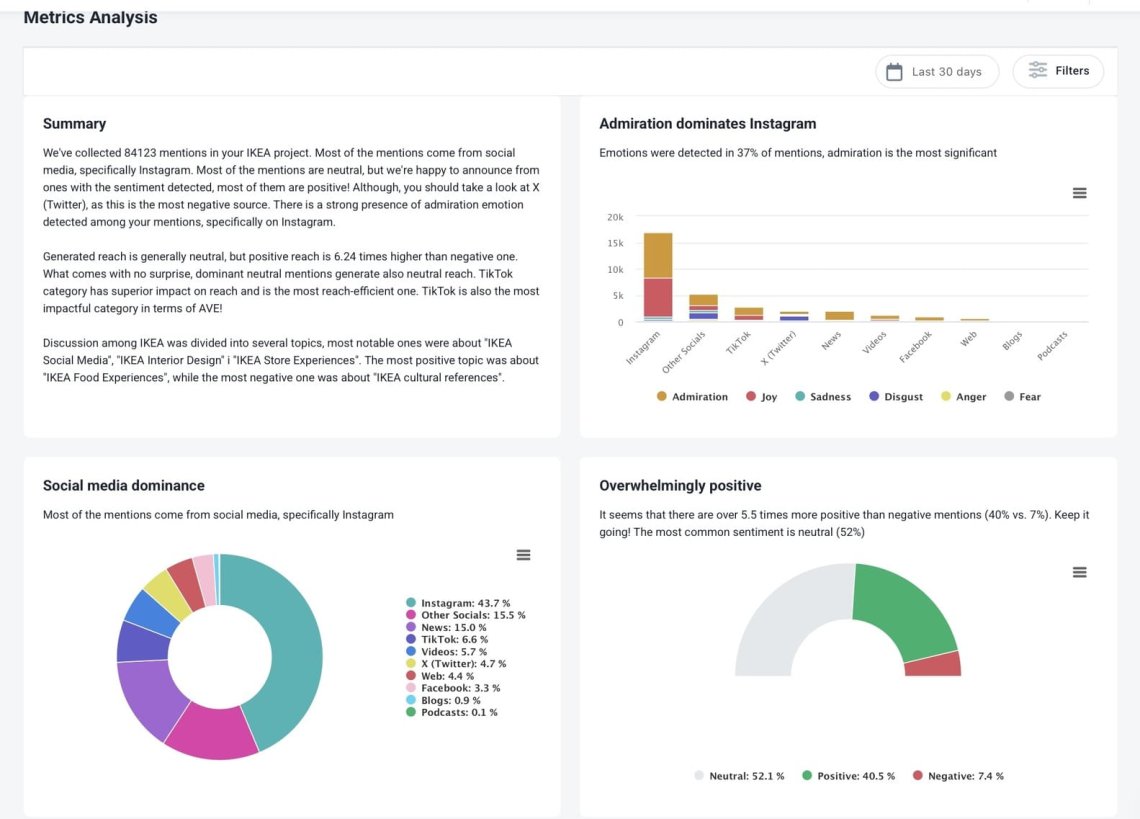Toggle the Anger series in the legend
Screen dimensions: 1140x819
963,396
